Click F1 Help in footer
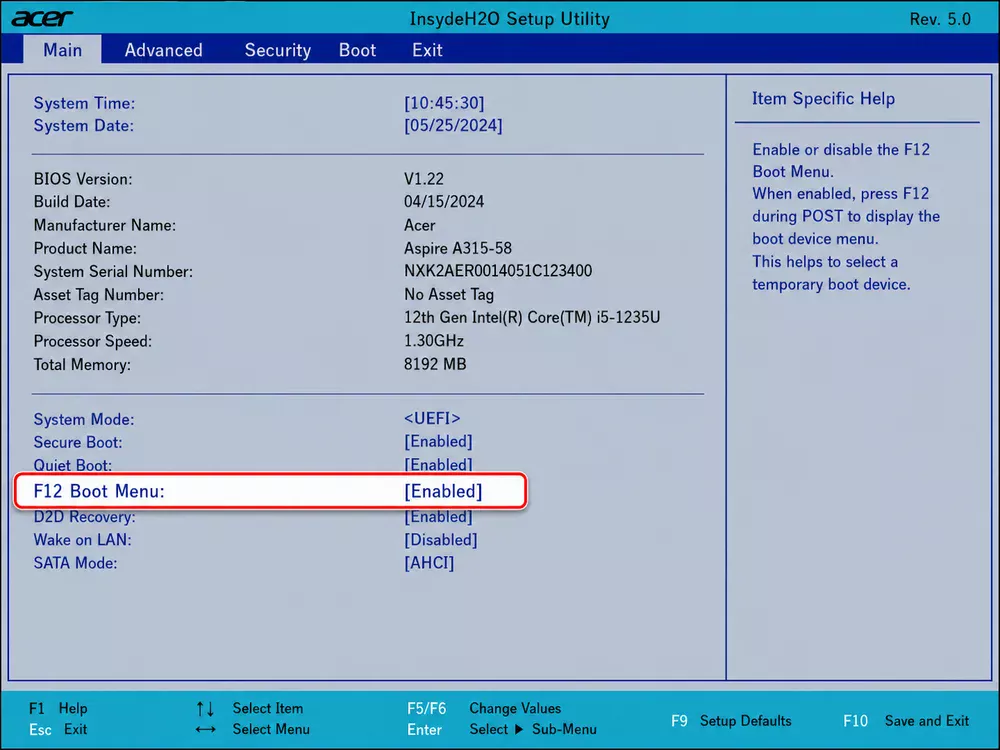 58,708
